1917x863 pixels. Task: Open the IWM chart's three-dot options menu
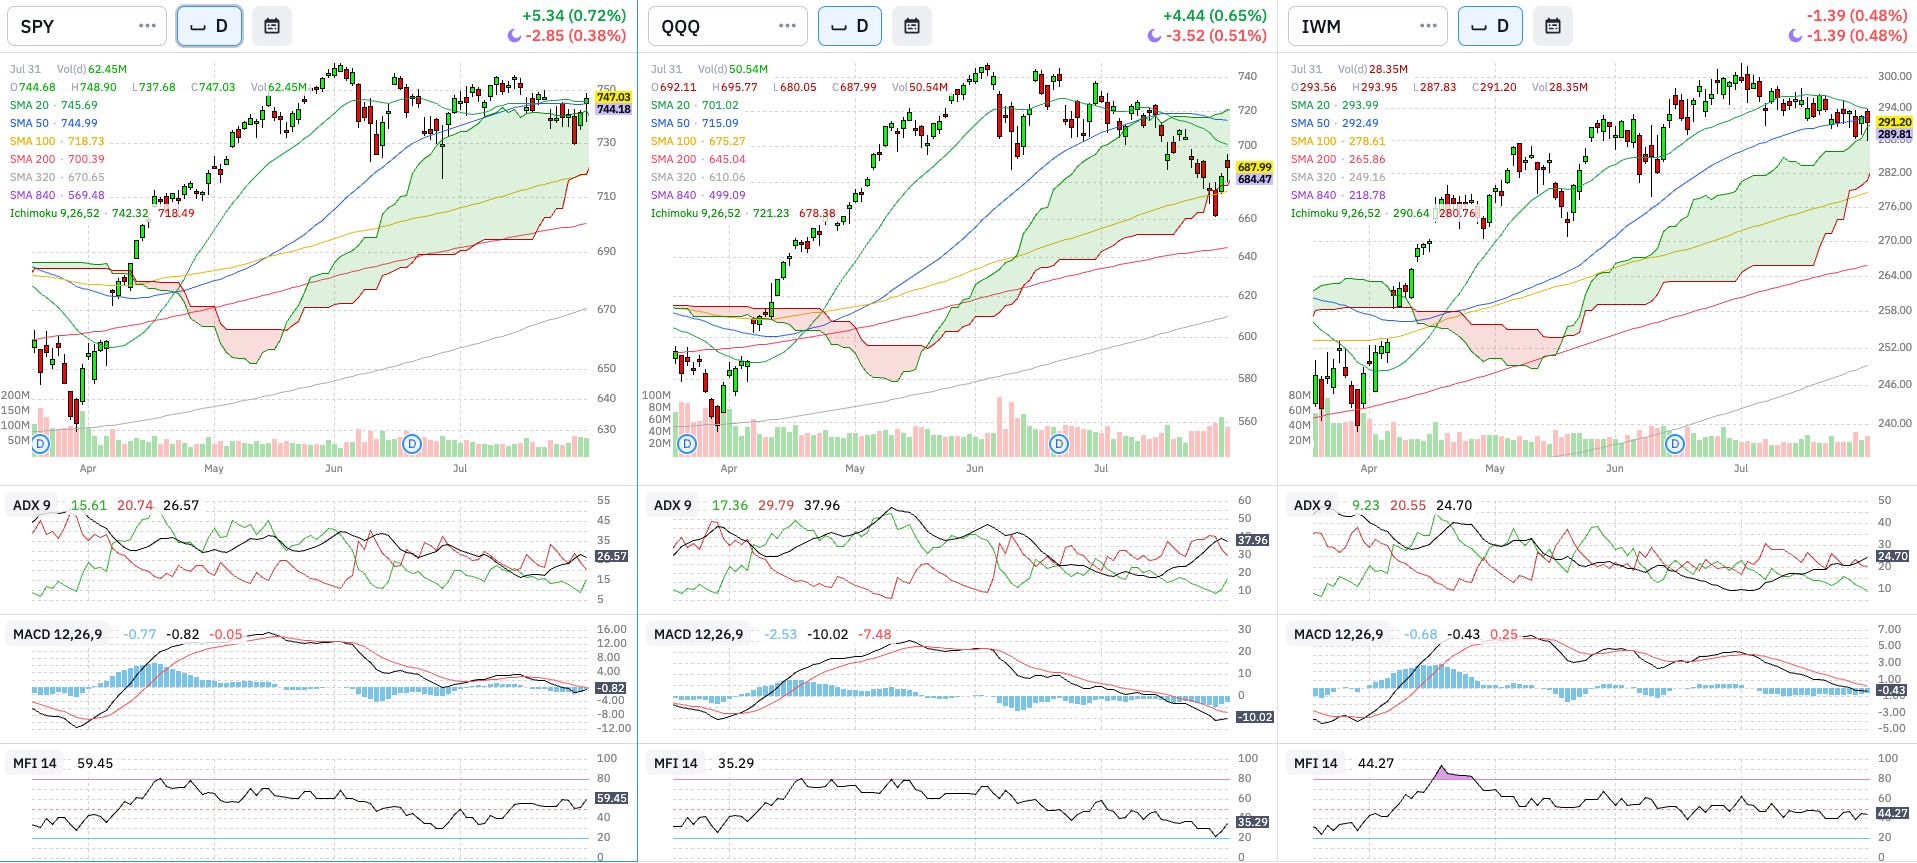pos(1428,26)
